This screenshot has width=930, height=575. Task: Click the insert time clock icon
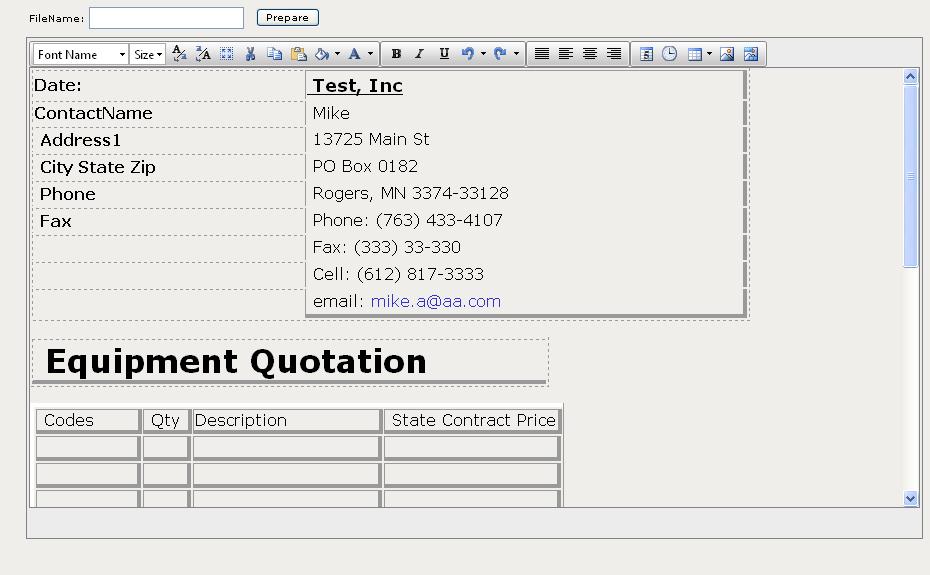point(670,54)
